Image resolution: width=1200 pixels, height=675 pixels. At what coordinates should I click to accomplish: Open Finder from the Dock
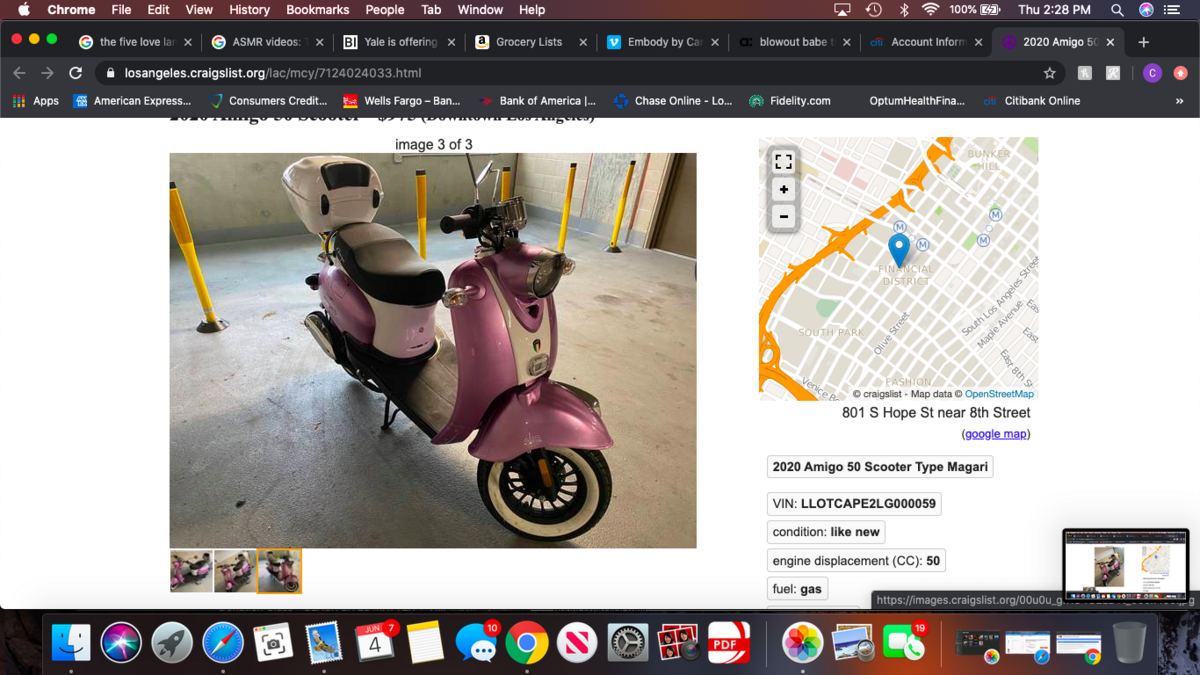click(x=71, y=643)
